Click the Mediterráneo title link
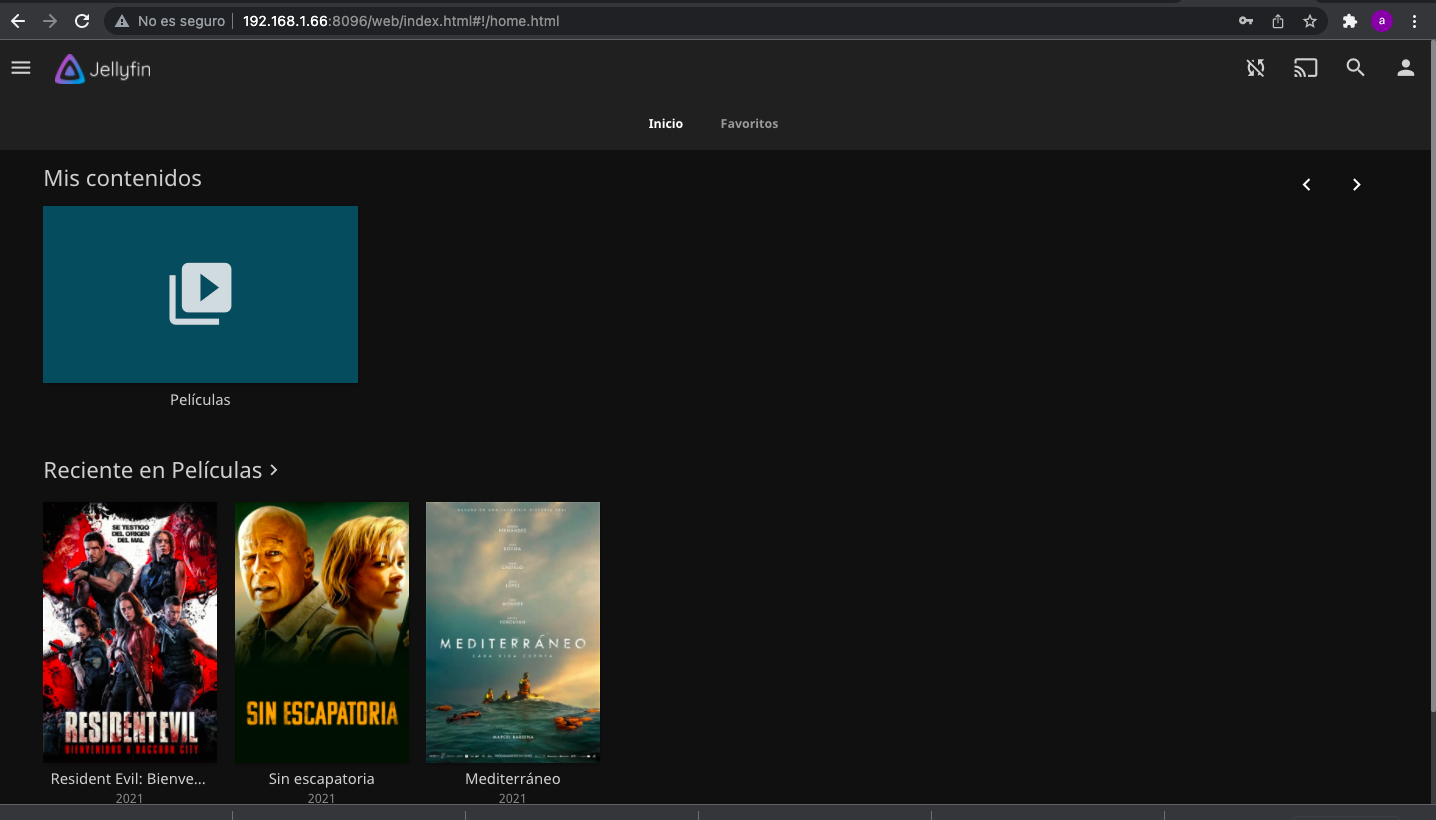Screen dimensions: 1436x820 pos(512,778)
